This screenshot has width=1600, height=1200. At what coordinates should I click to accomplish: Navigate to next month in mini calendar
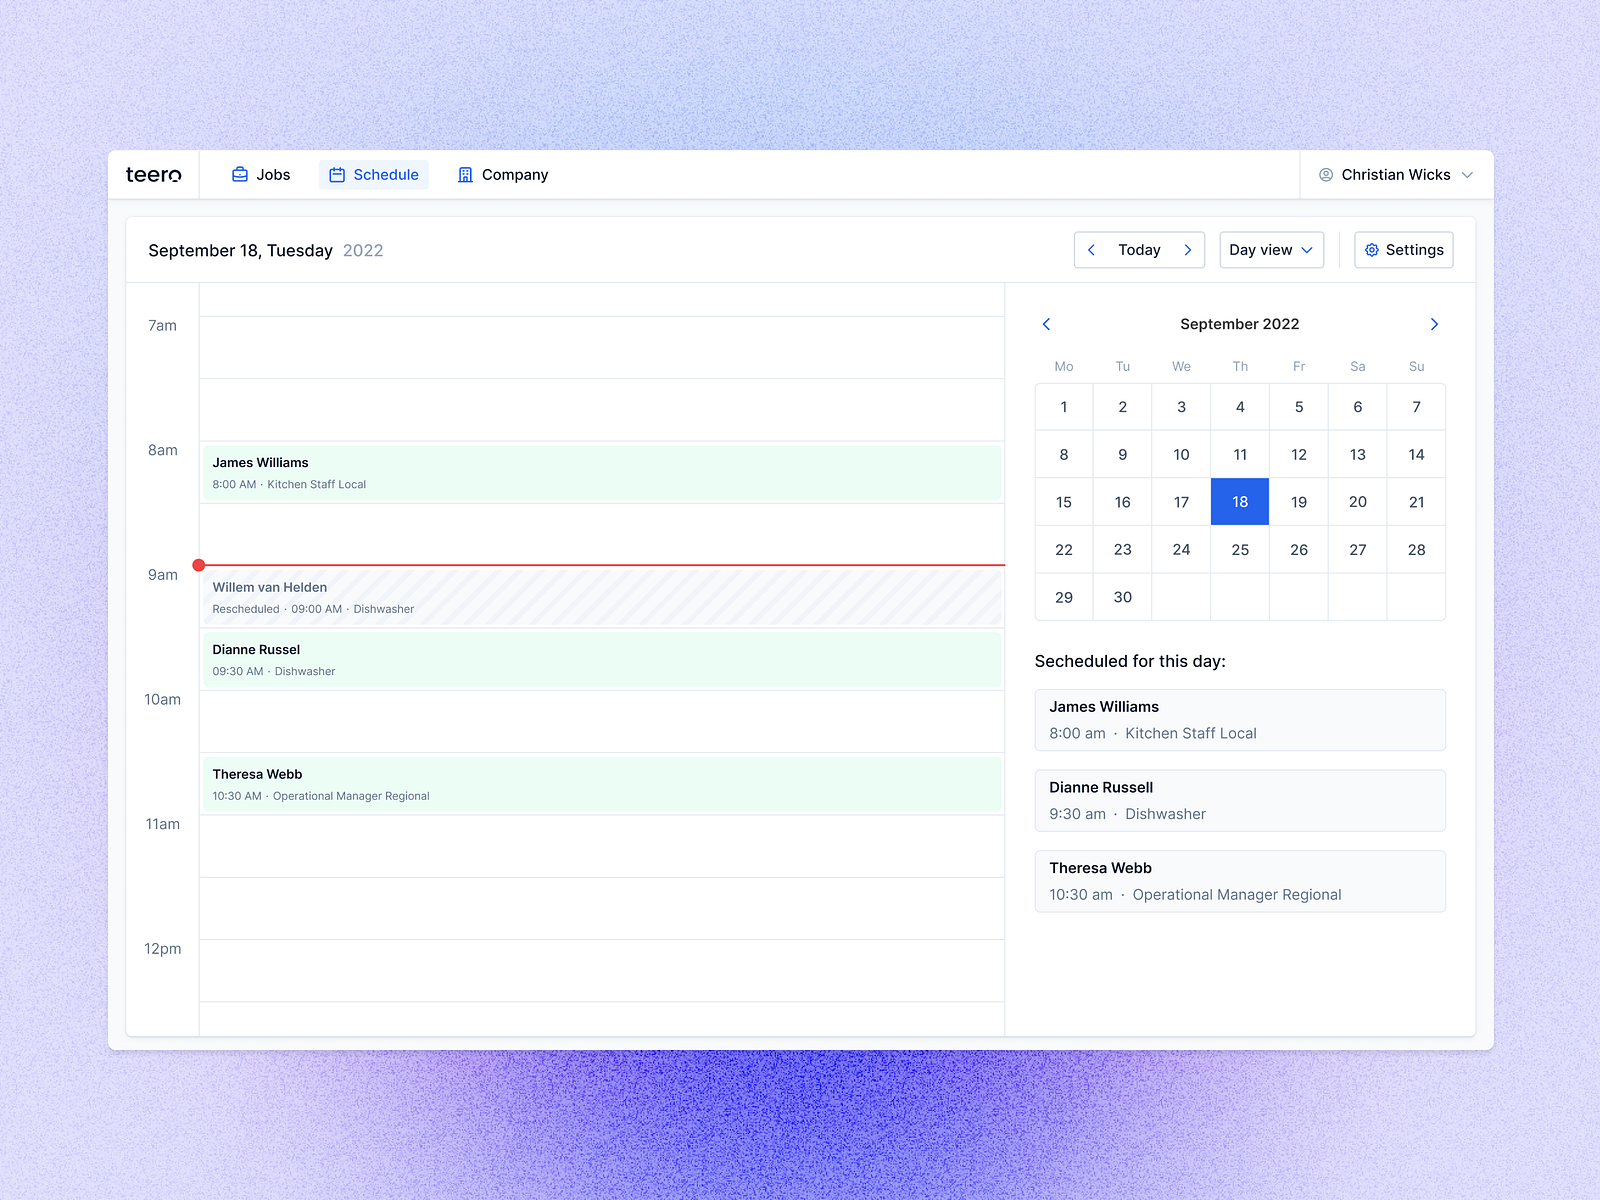pos(1434,324)
